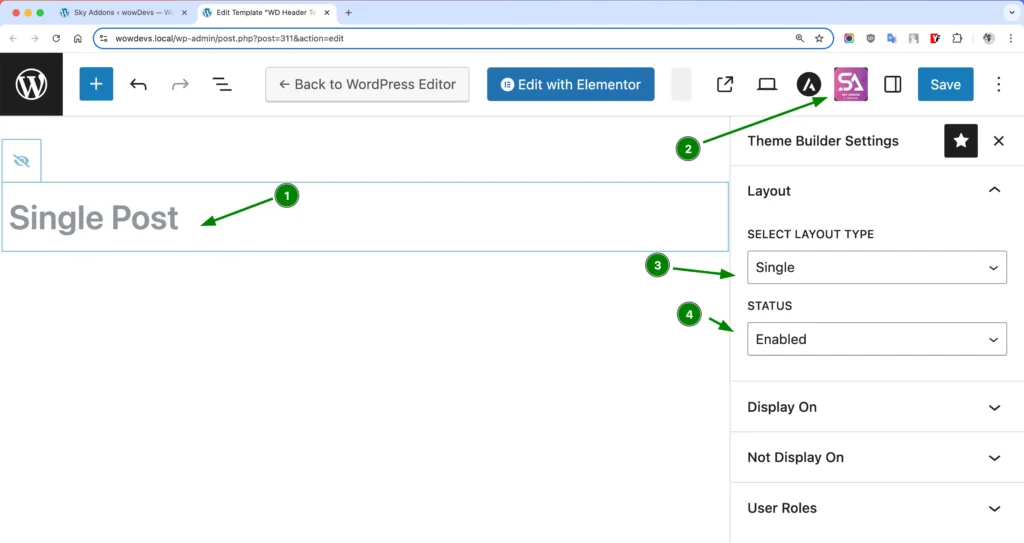This screenshot has height=543, width=1024.
Task: Click the Theme Builder Settings heading
Action: (x=823, y=141)
